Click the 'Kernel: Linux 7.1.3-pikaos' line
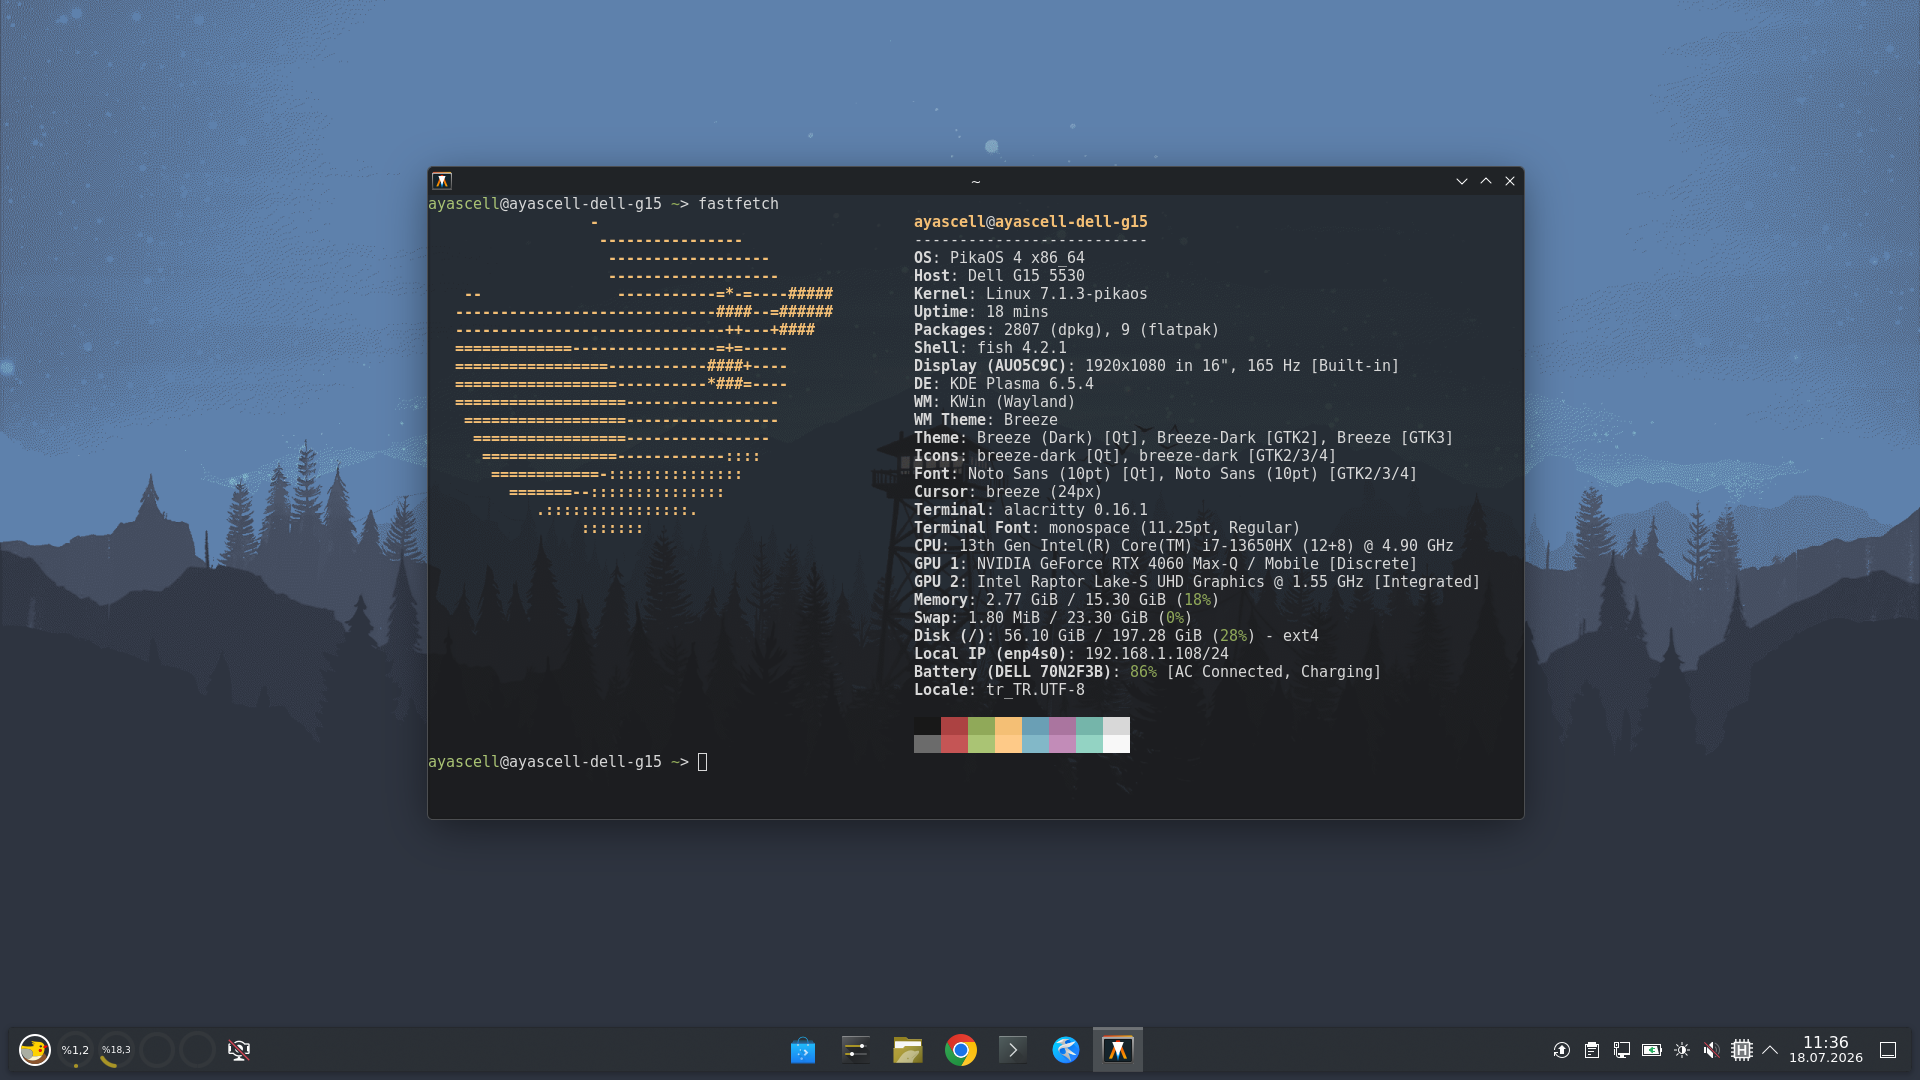The width and height of the screenshot is (1920, 1080). tap(1031, 294)
